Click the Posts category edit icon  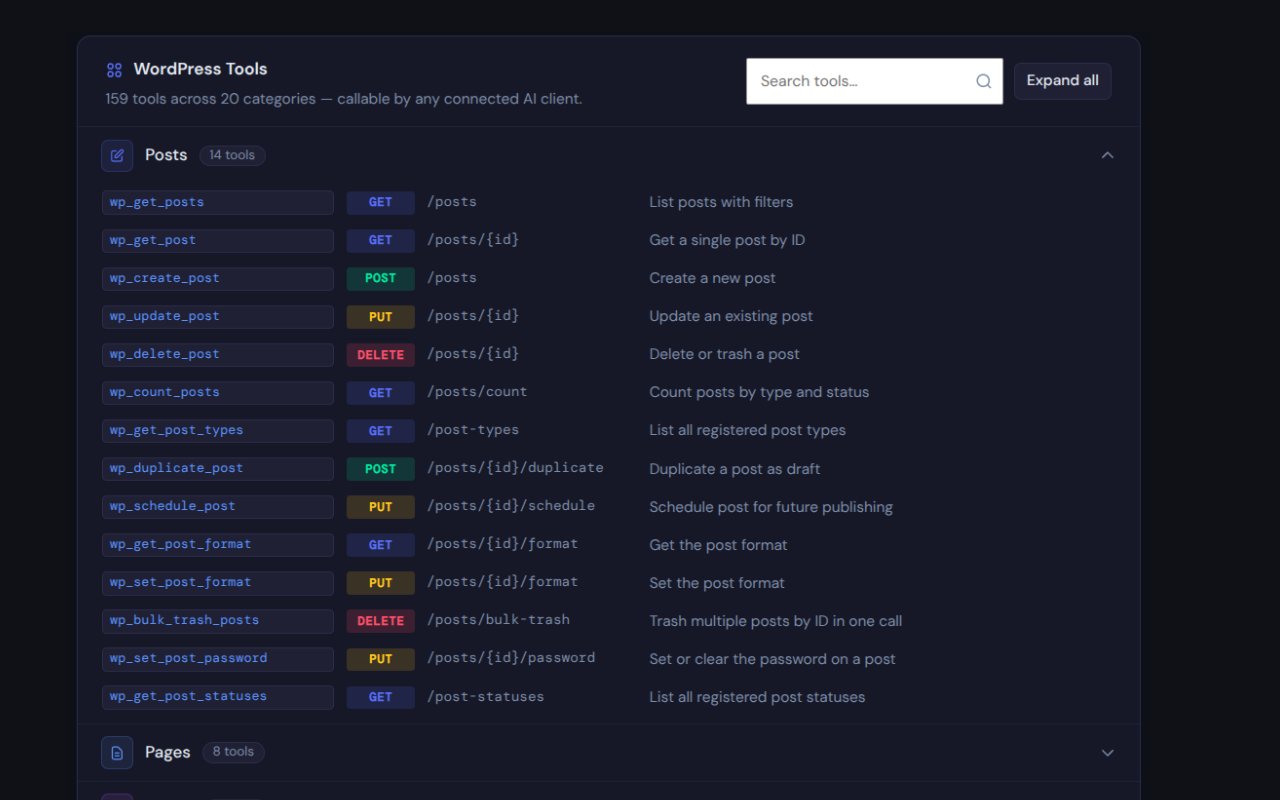click(117, 155)
